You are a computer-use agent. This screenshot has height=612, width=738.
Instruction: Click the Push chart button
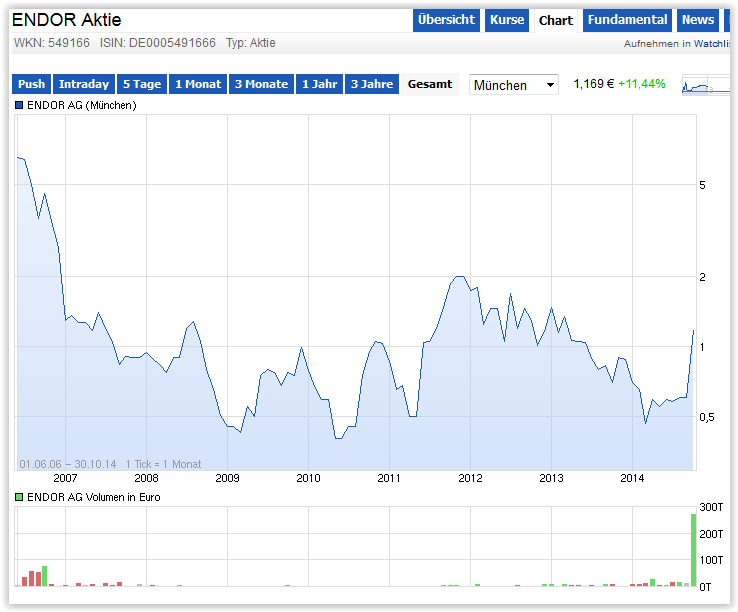31,84
